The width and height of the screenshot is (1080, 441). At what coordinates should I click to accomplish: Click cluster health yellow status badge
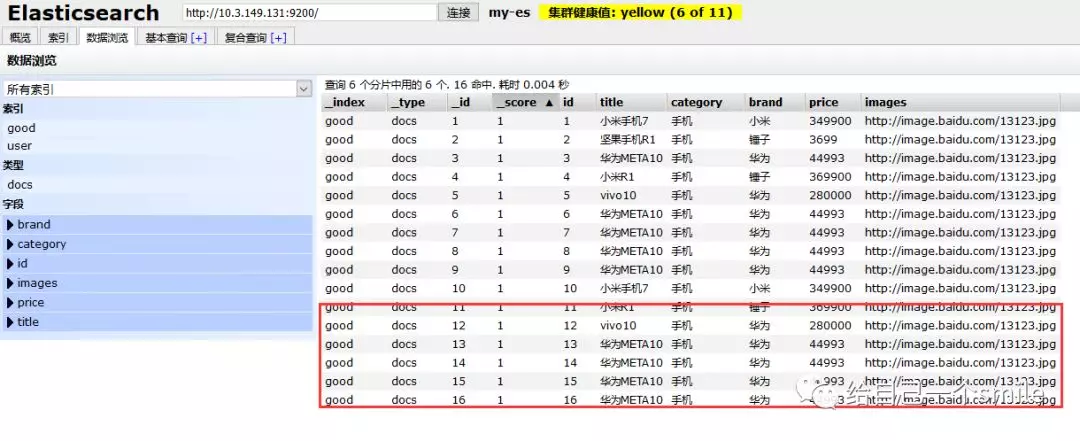coord(641,12)
